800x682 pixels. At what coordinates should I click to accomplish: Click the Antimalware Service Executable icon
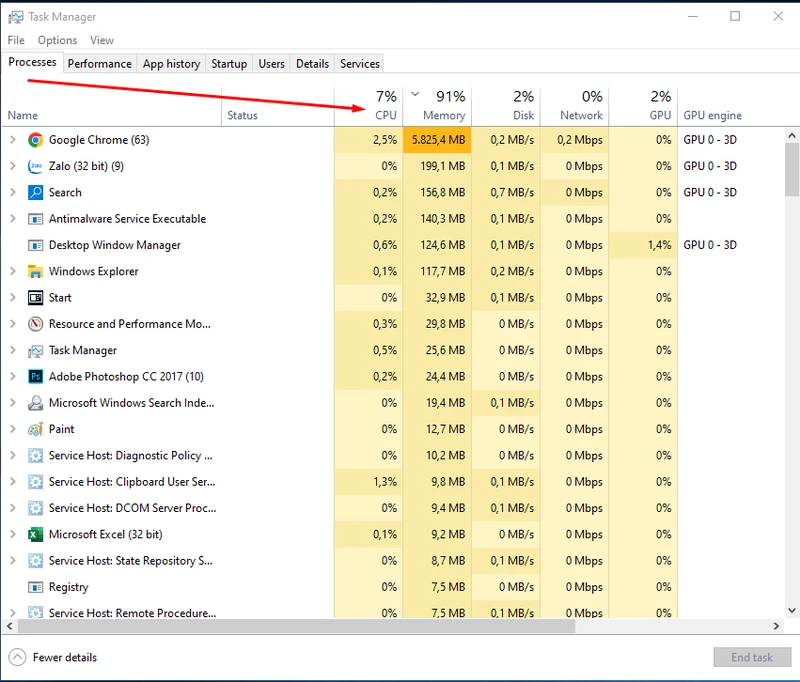point(35,219)
